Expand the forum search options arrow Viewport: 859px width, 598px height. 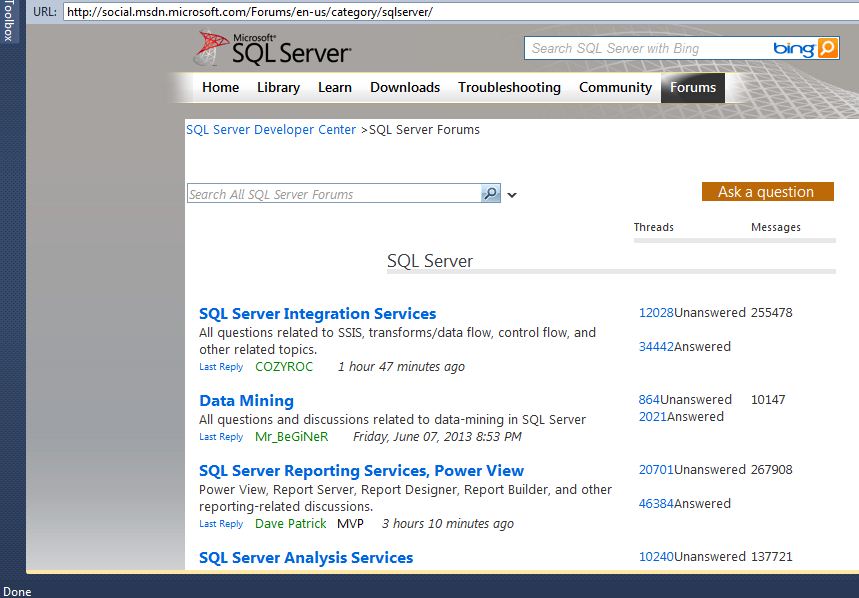pos(512,195)
